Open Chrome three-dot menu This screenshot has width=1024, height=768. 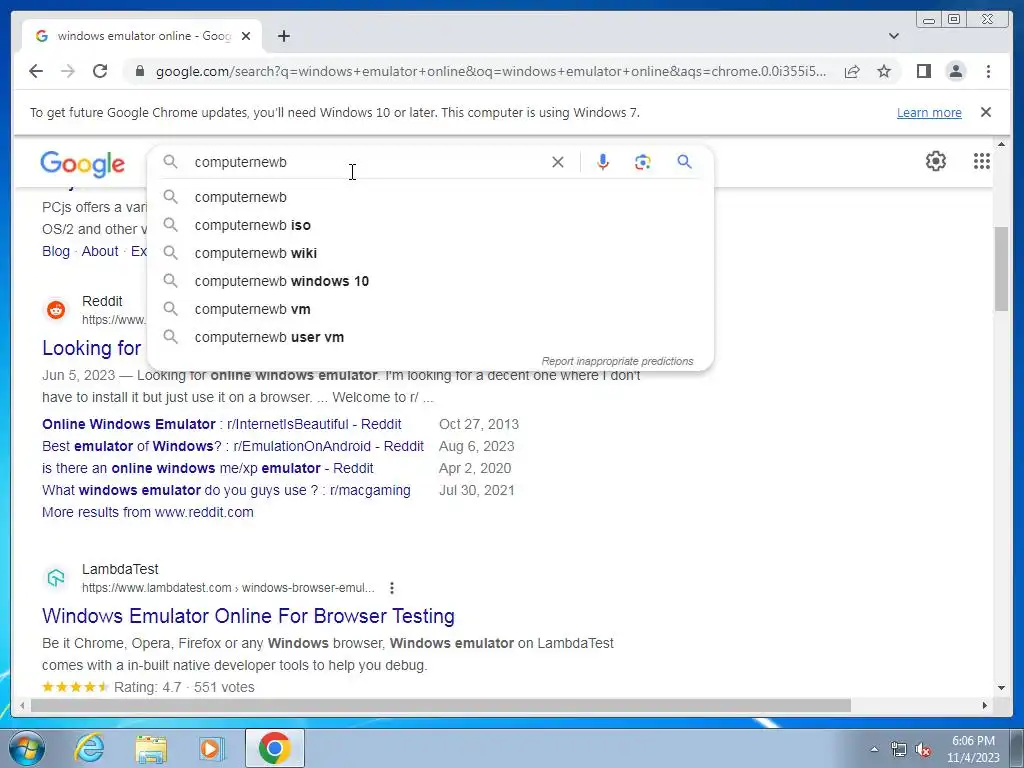pos(988,71)
